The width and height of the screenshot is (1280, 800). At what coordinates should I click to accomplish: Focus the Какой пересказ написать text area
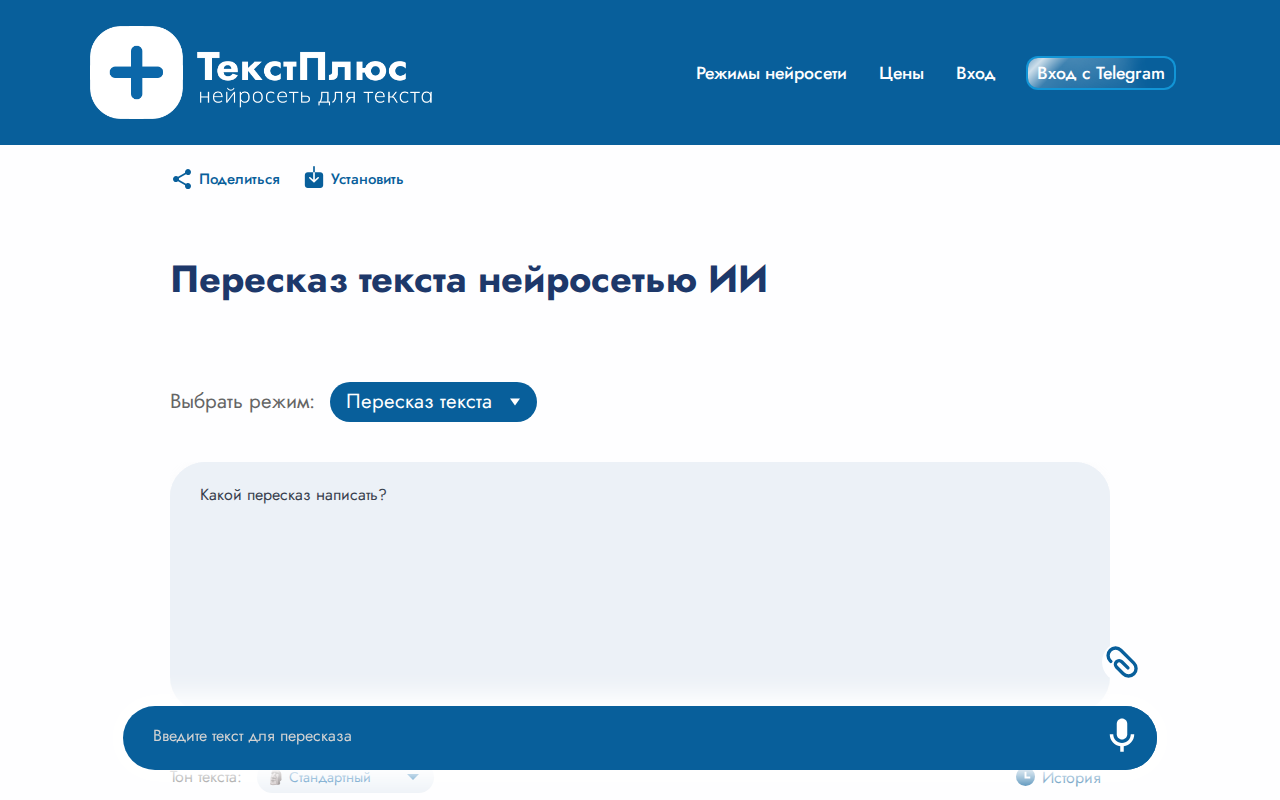[x=640, y=582]
